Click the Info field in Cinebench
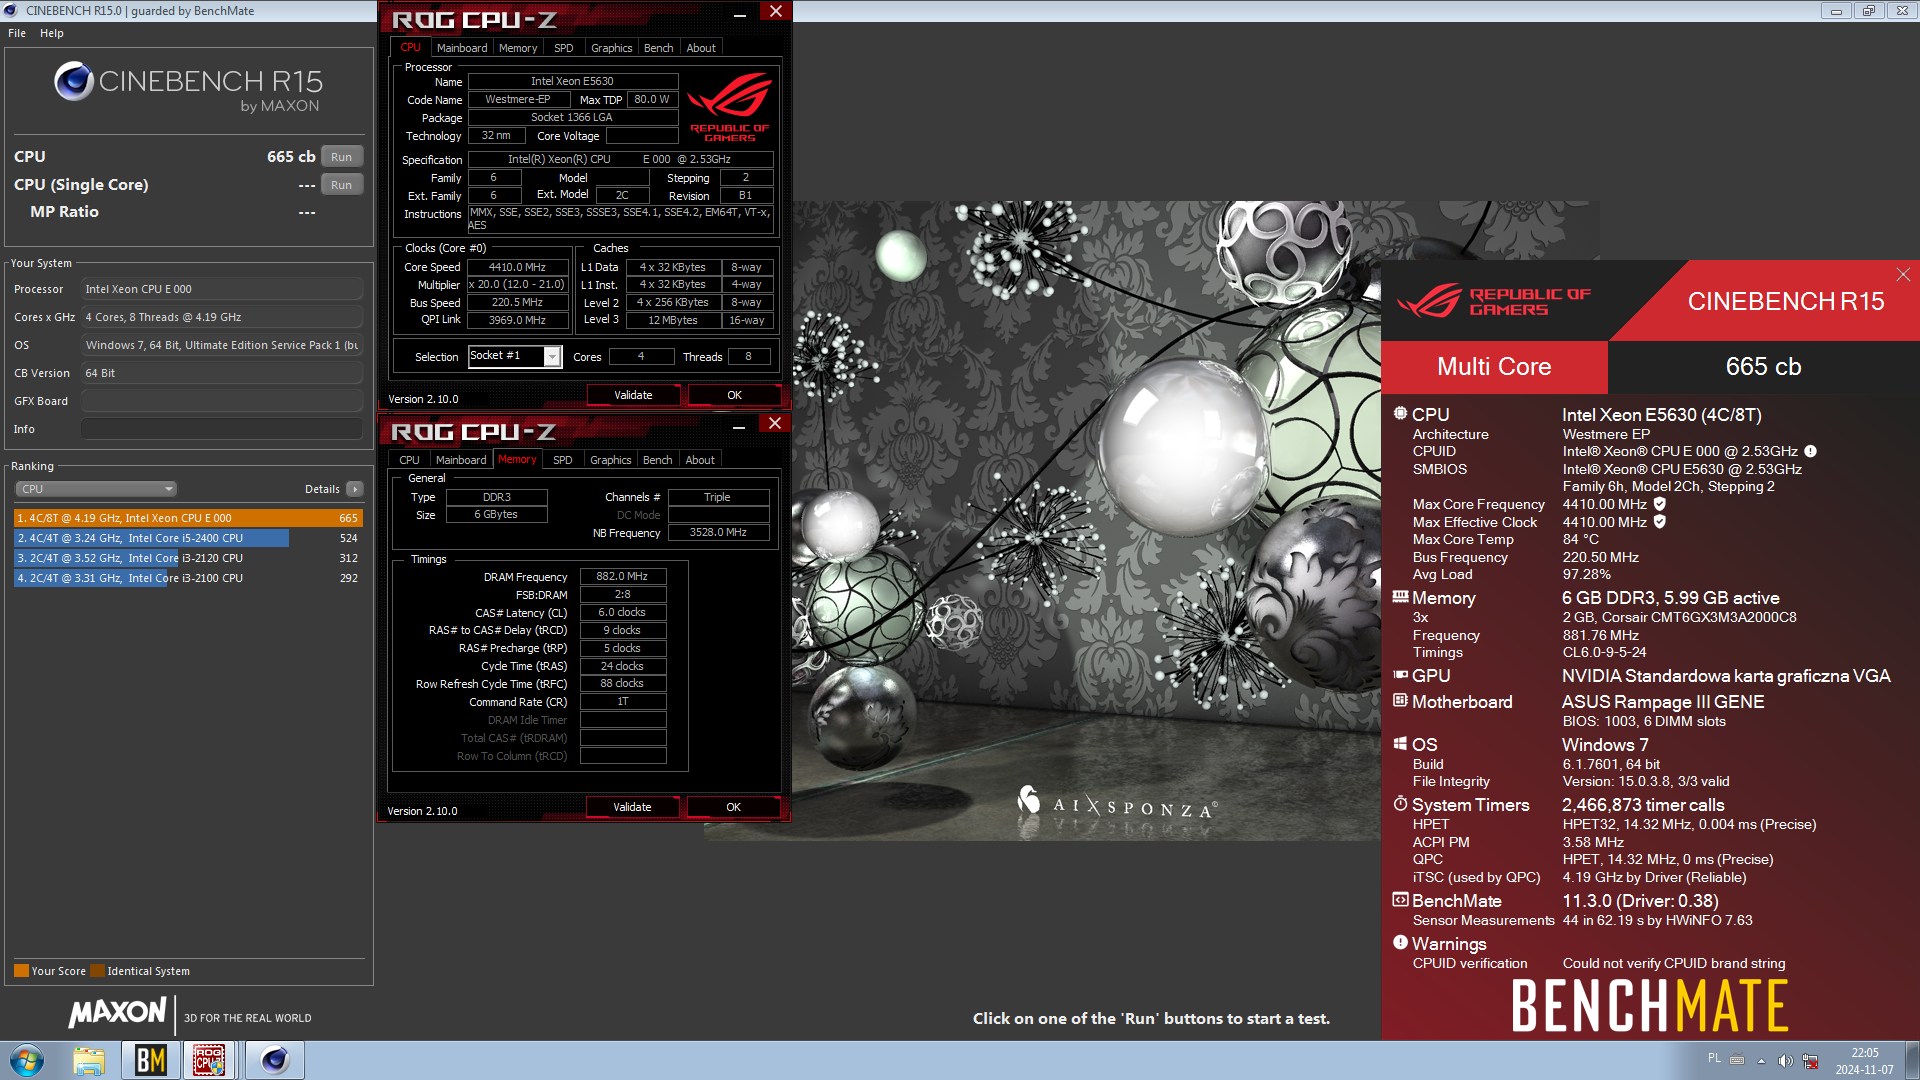 (222, 429)
